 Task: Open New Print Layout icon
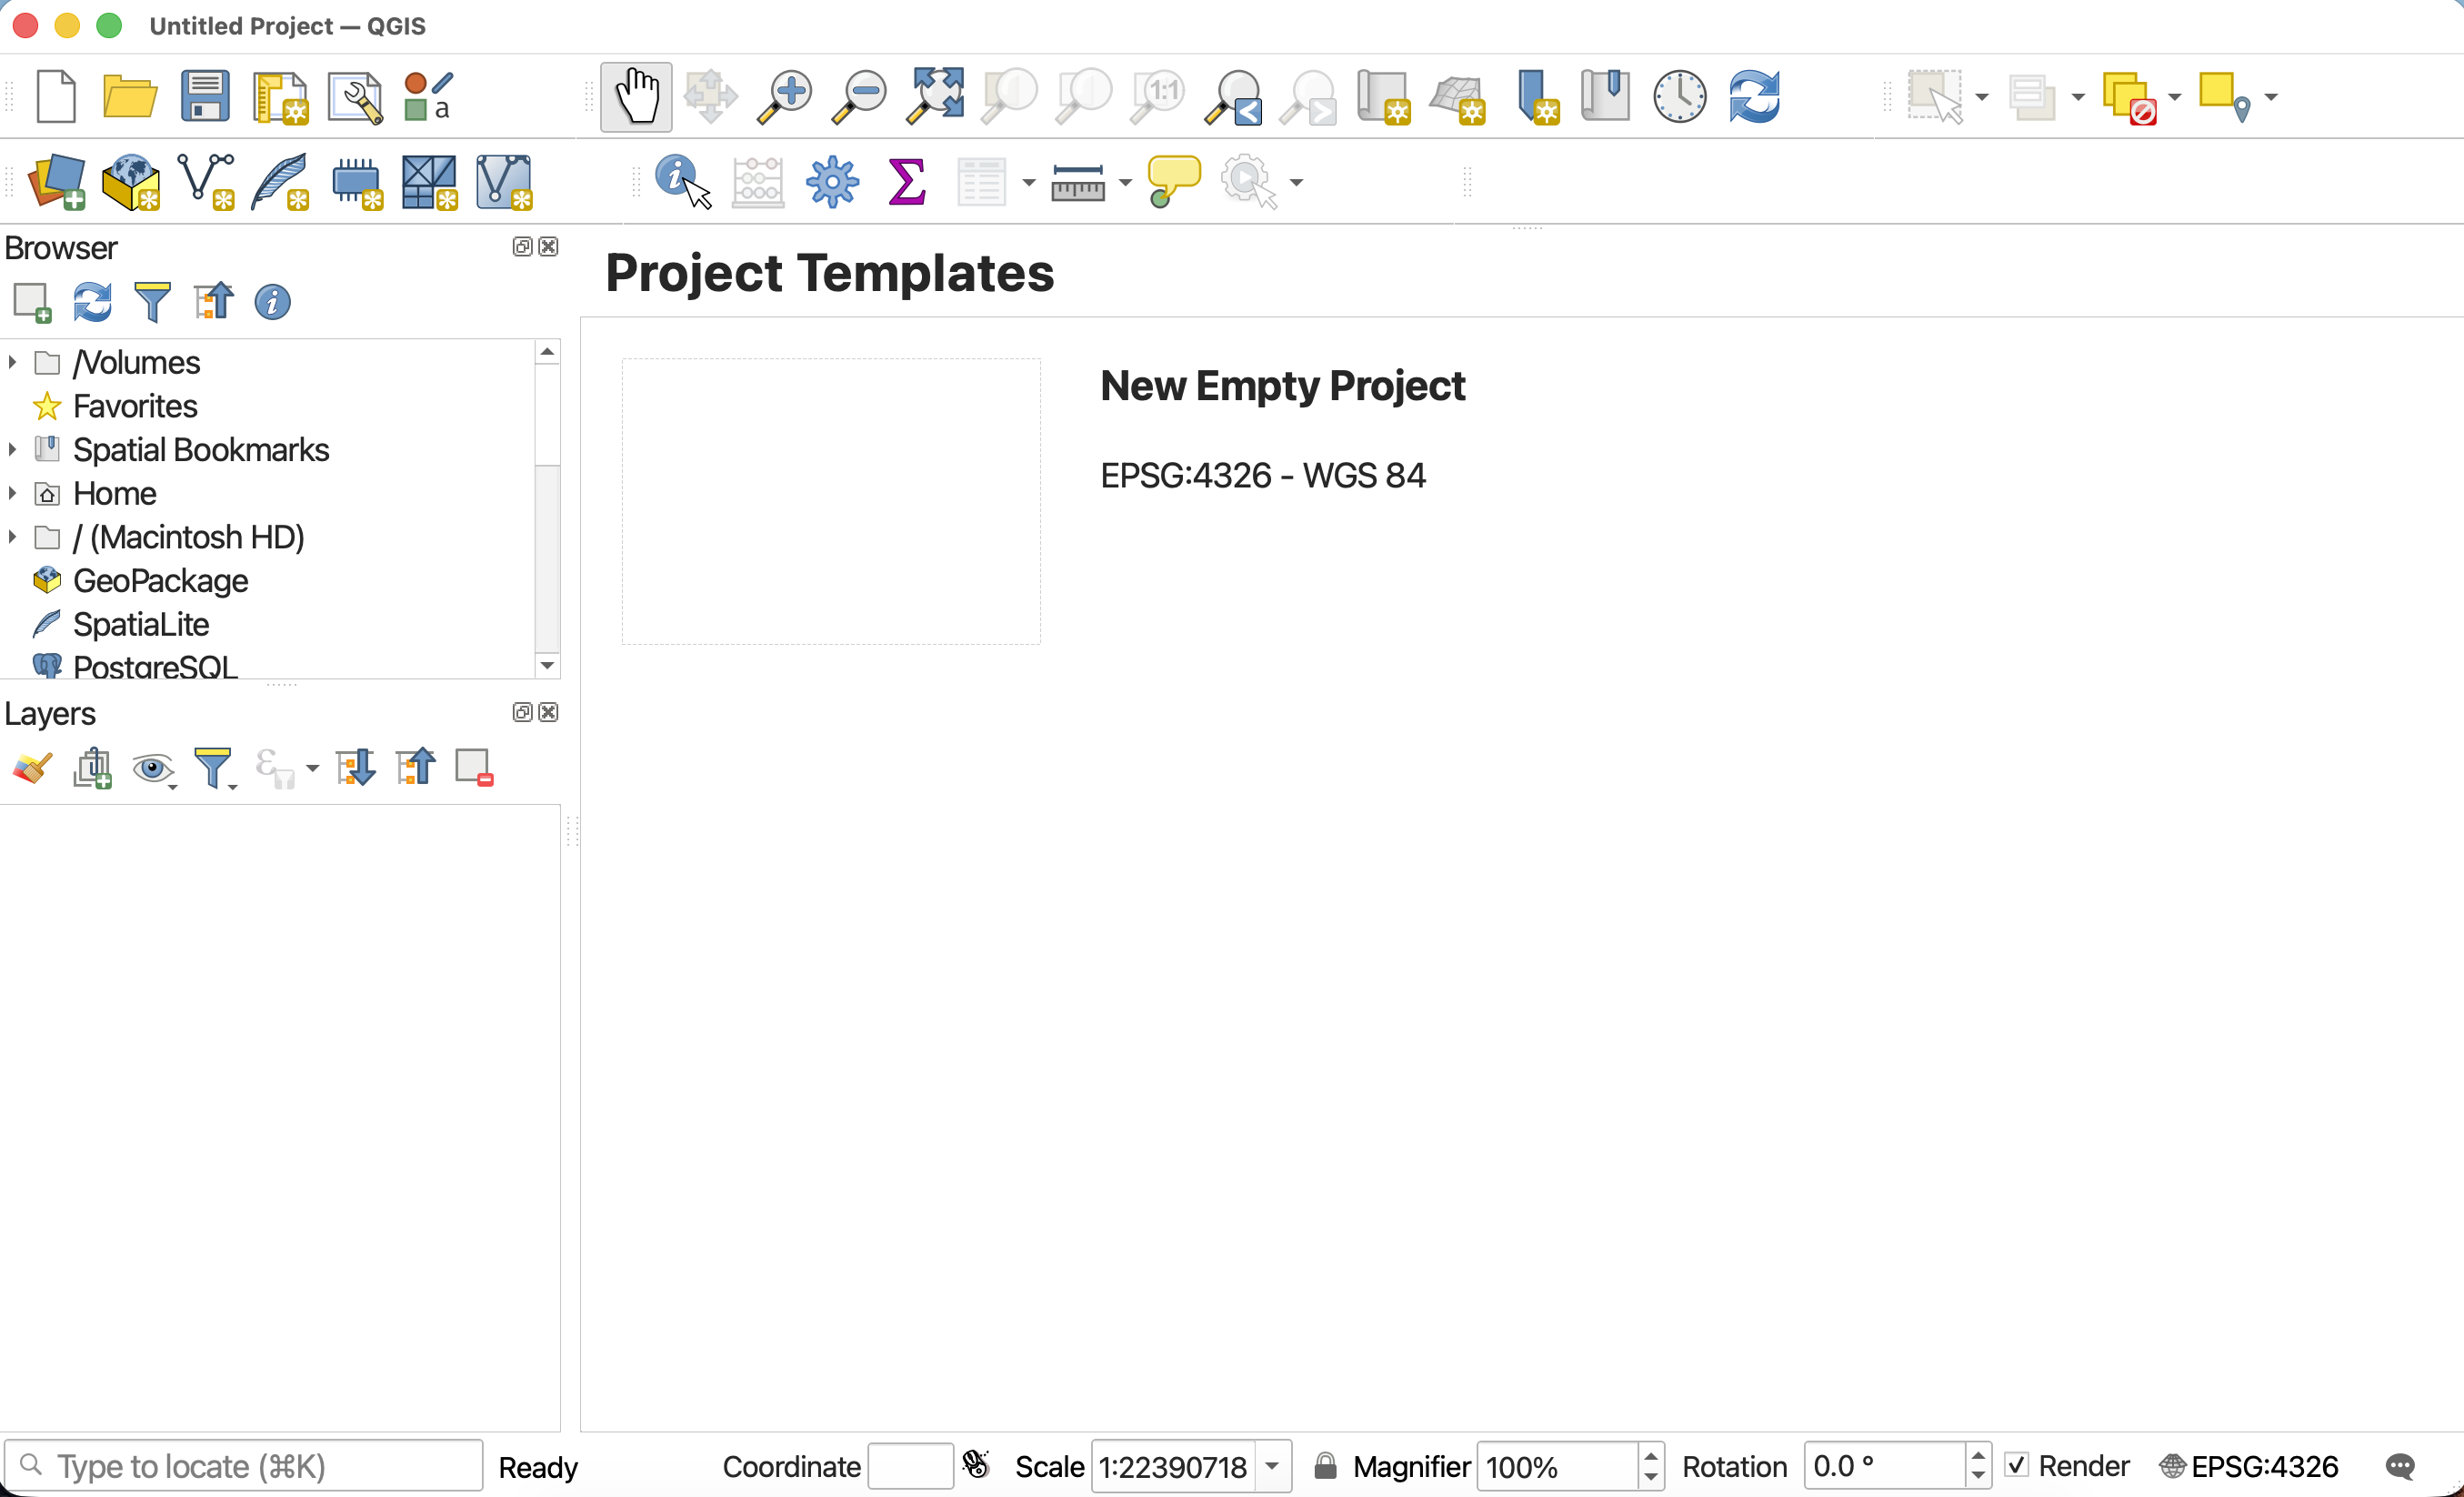tap(280, 97)
